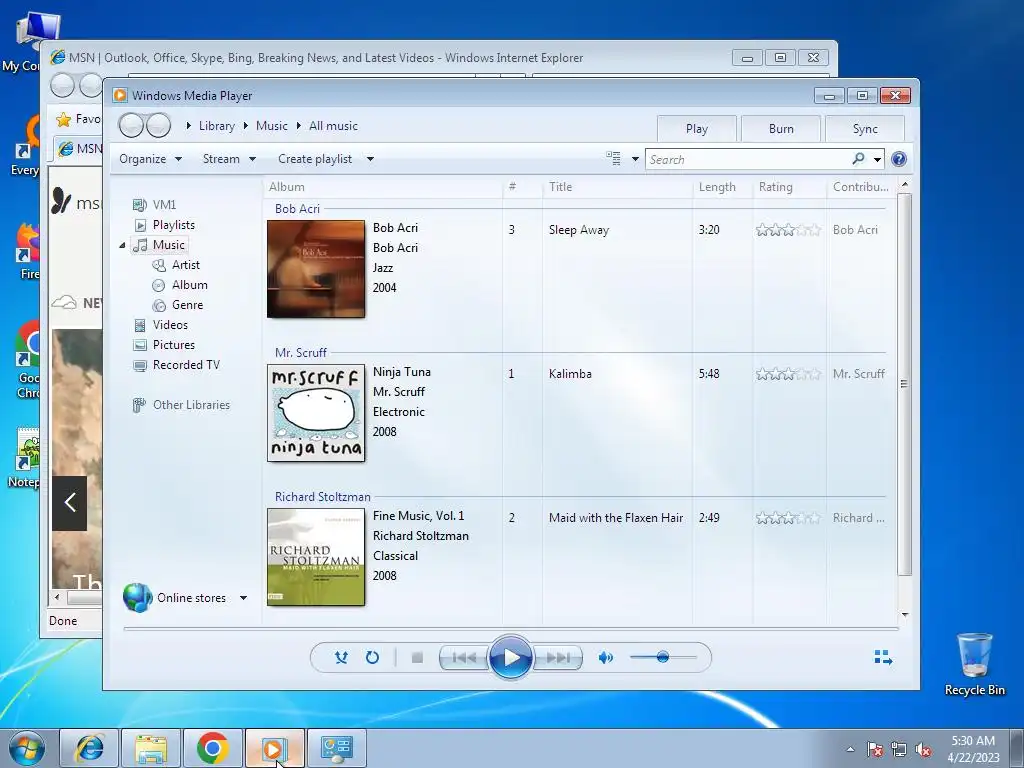Open the Online stores dropdown arrow
1024x768 pixels.
tap(243, 598)
